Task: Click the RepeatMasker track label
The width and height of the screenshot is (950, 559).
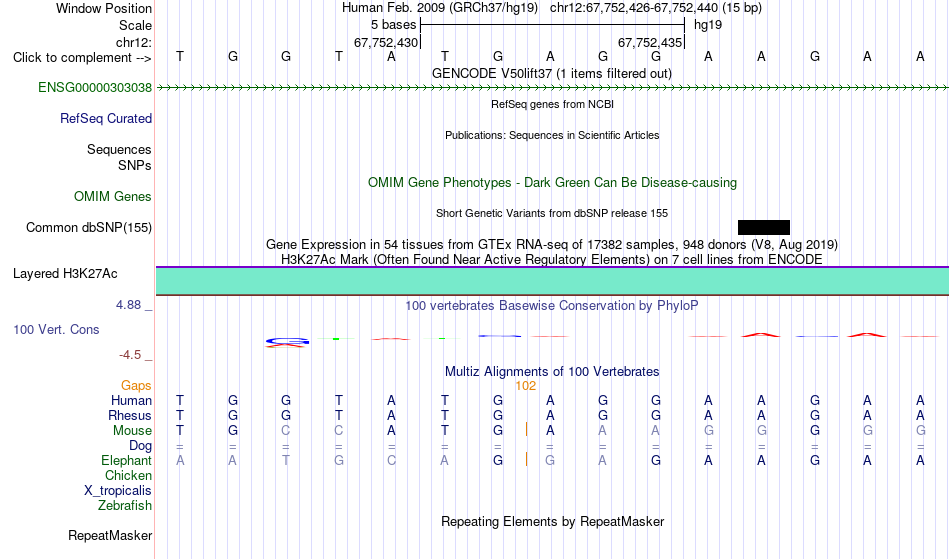Action: (110, 536)
